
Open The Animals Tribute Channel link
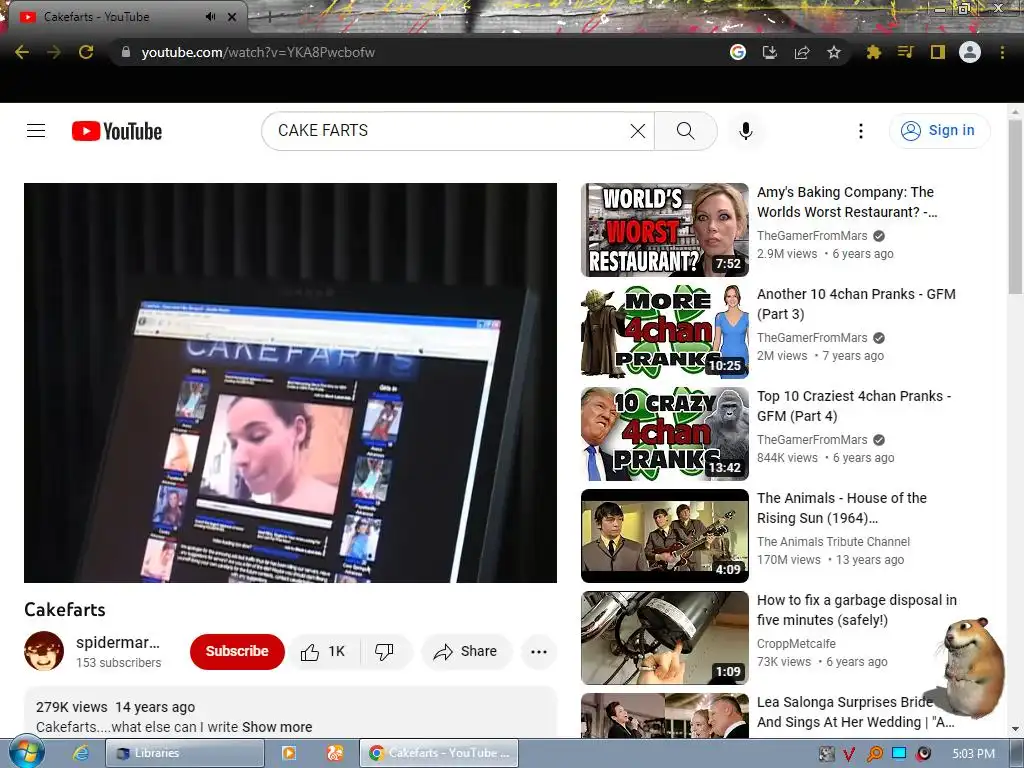(833, 541)
